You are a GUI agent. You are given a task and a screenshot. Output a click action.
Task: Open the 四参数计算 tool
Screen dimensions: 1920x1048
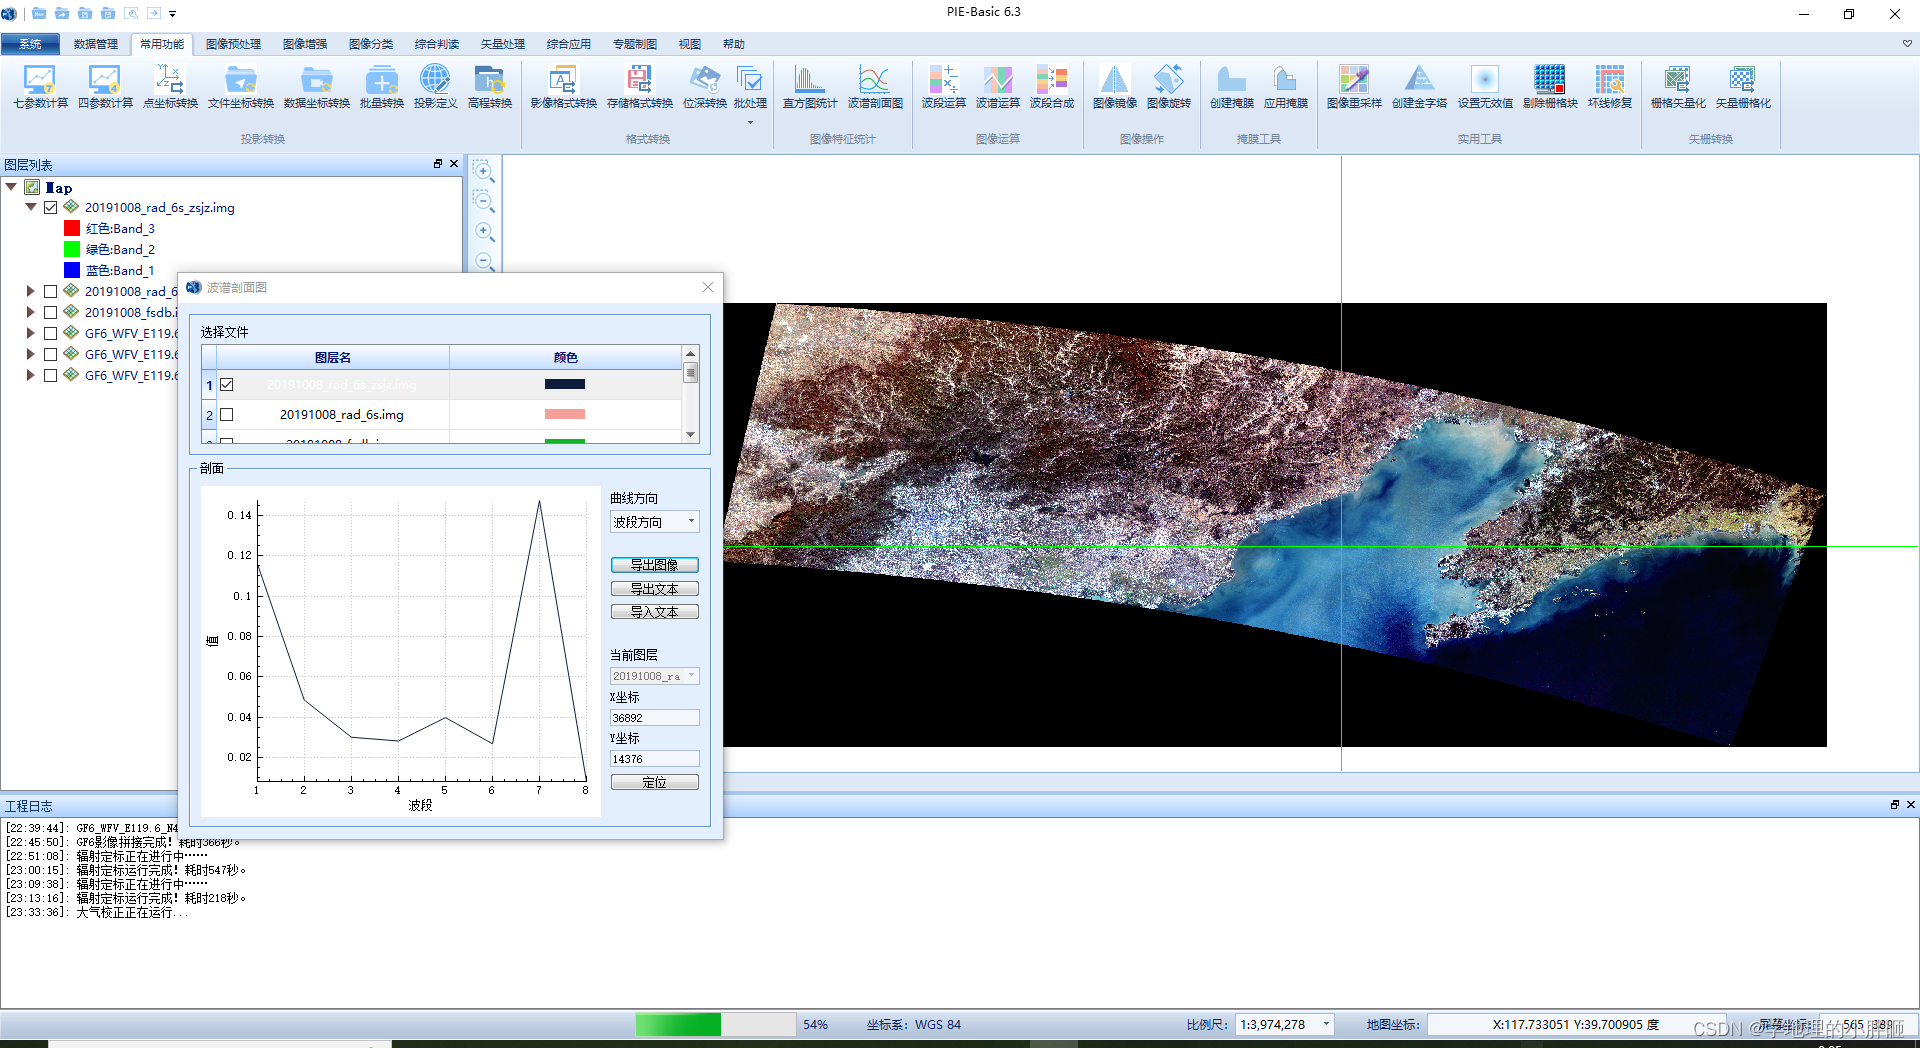click(105, 86)
